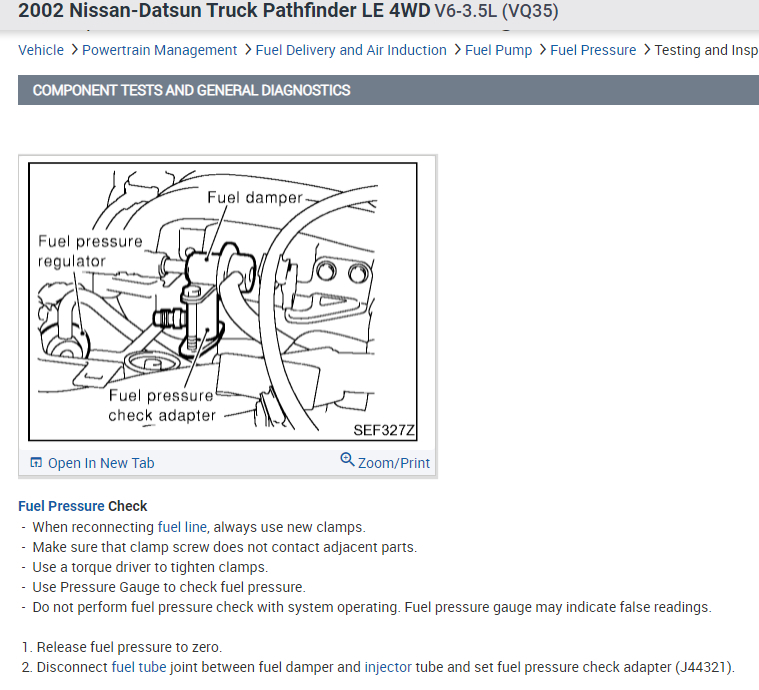Click the chevron before Powertrain Management
The width and height of the screenshot is (759, 690).
click(x=74, y=50)
